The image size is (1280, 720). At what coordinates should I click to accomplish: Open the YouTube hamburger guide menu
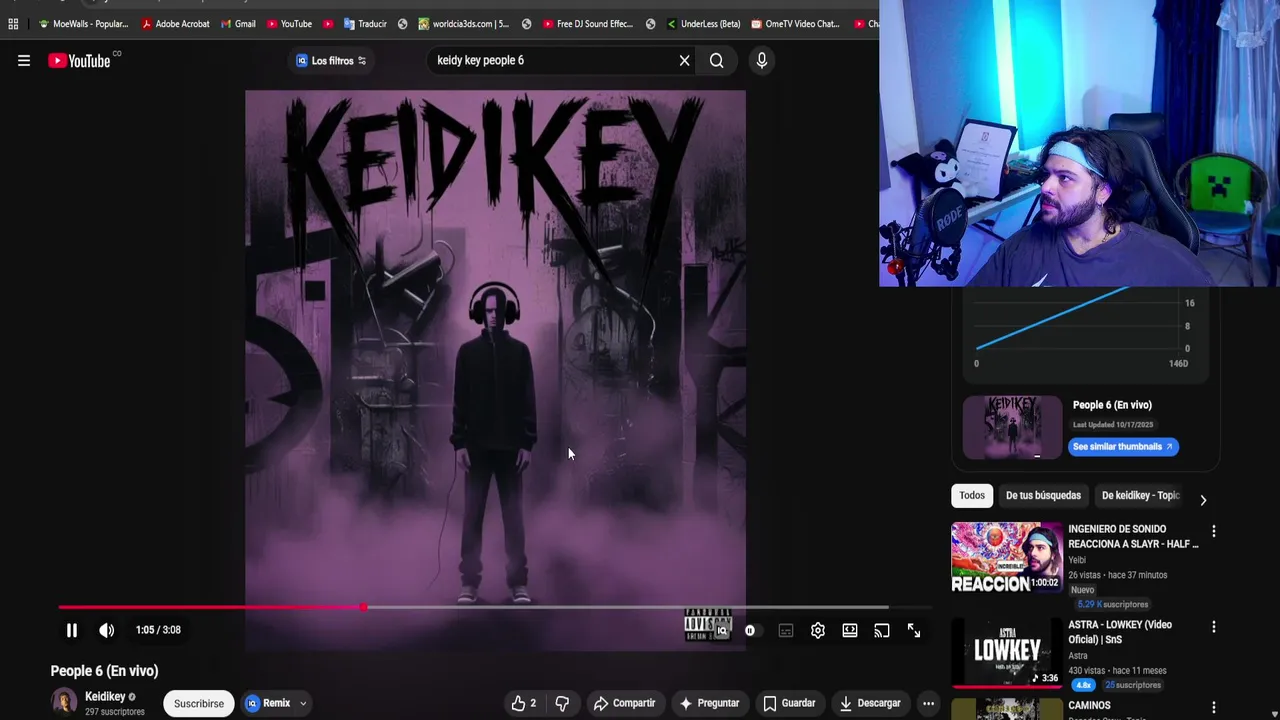tap(24, 61)
